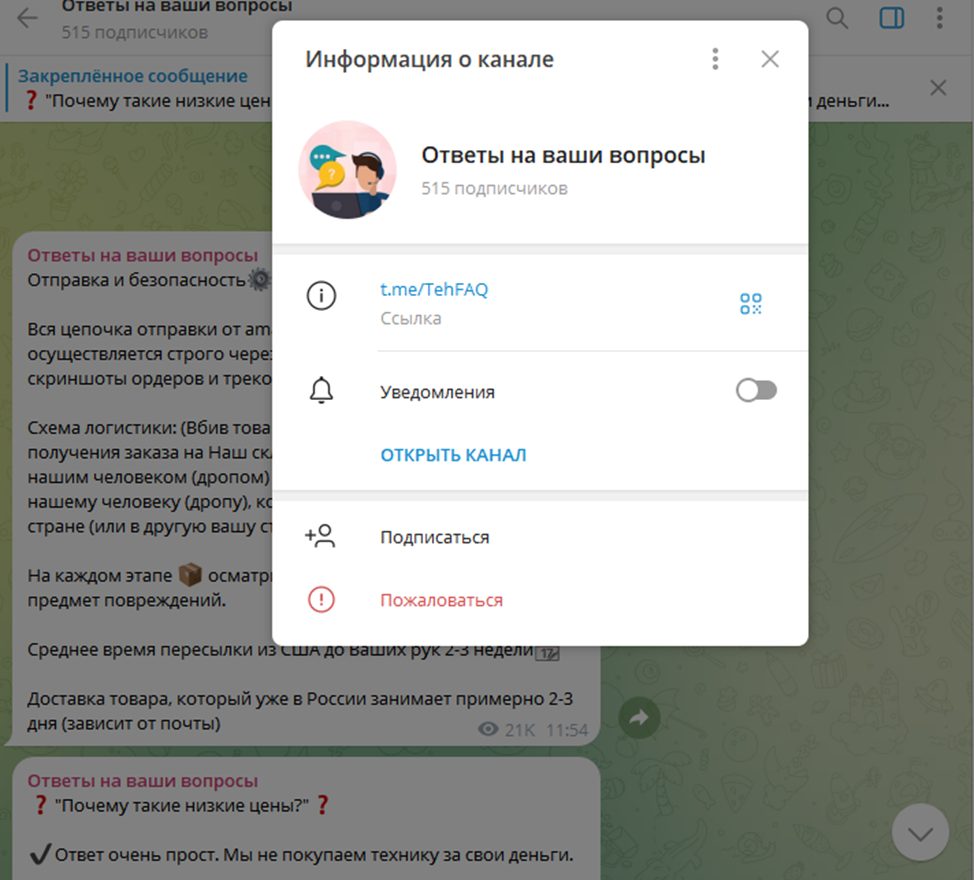Screen dimensions: 974x880
Task: Click ОТКРЫТЬ КАНАЛ button
Action: click(453, 455)
